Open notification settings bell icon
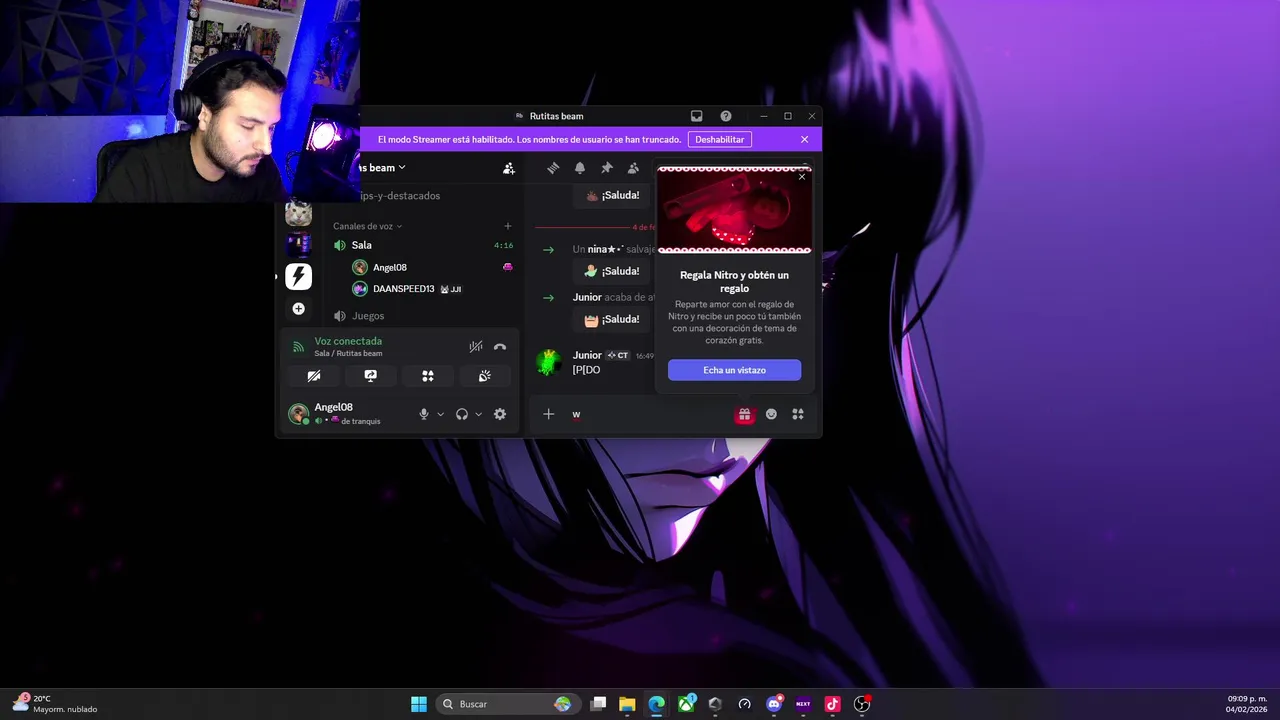The width and height of the screenshot is (1280, 720). tap(580, 168)
